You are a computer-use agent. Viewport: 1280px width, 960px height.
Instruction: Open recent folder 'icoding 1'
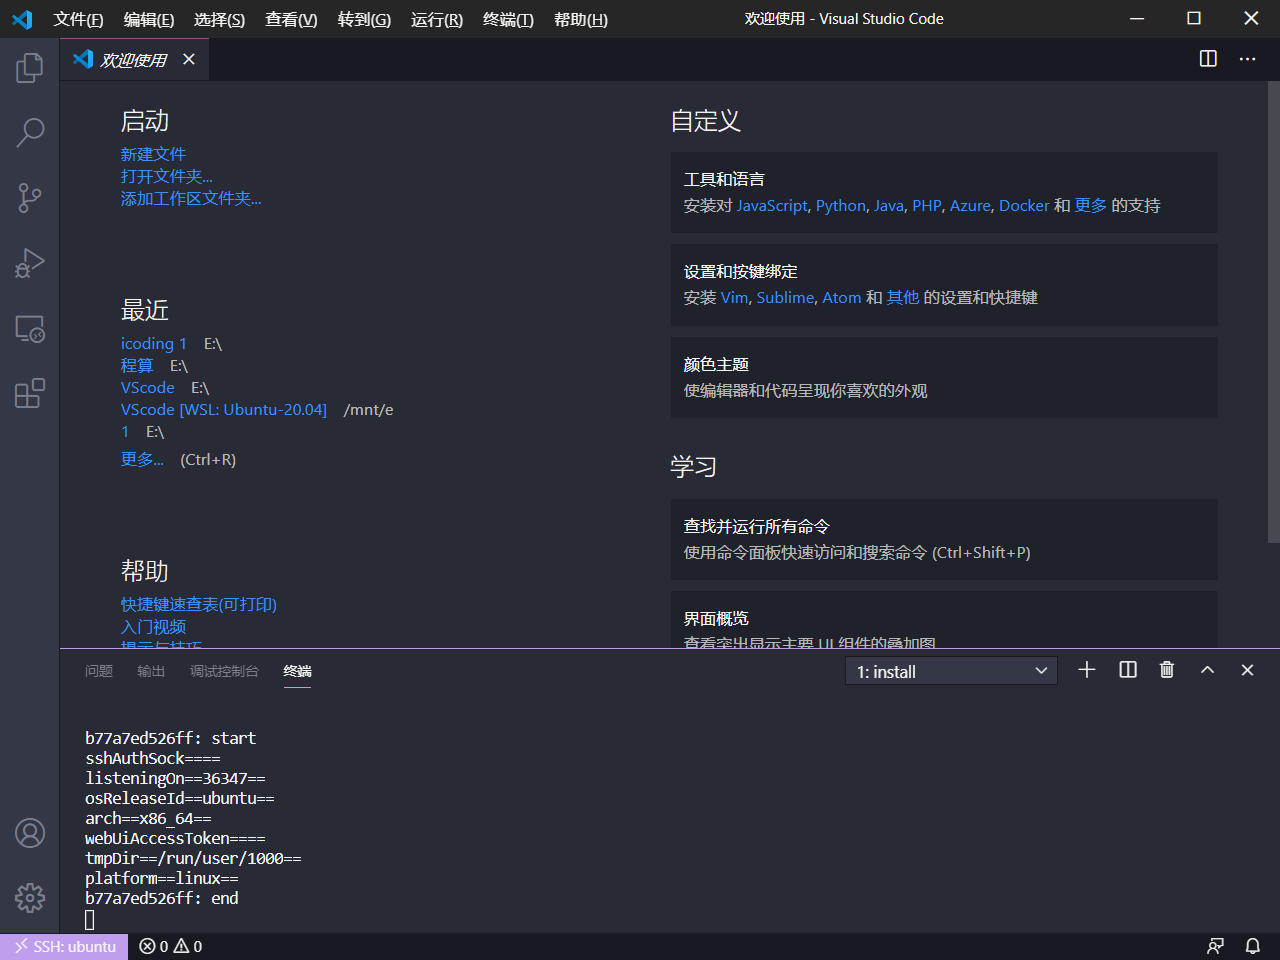(x=153, y=343)
